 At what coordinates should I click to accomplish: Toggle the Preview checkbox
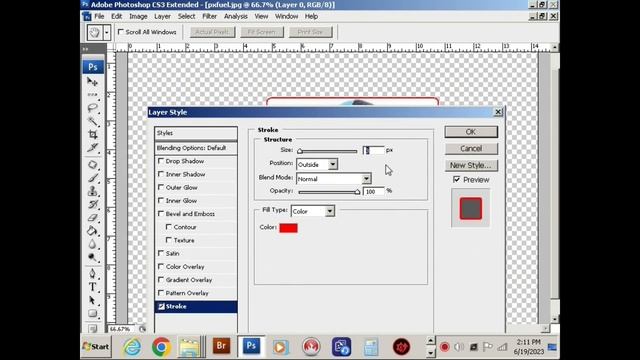click(x=457, y=180)
